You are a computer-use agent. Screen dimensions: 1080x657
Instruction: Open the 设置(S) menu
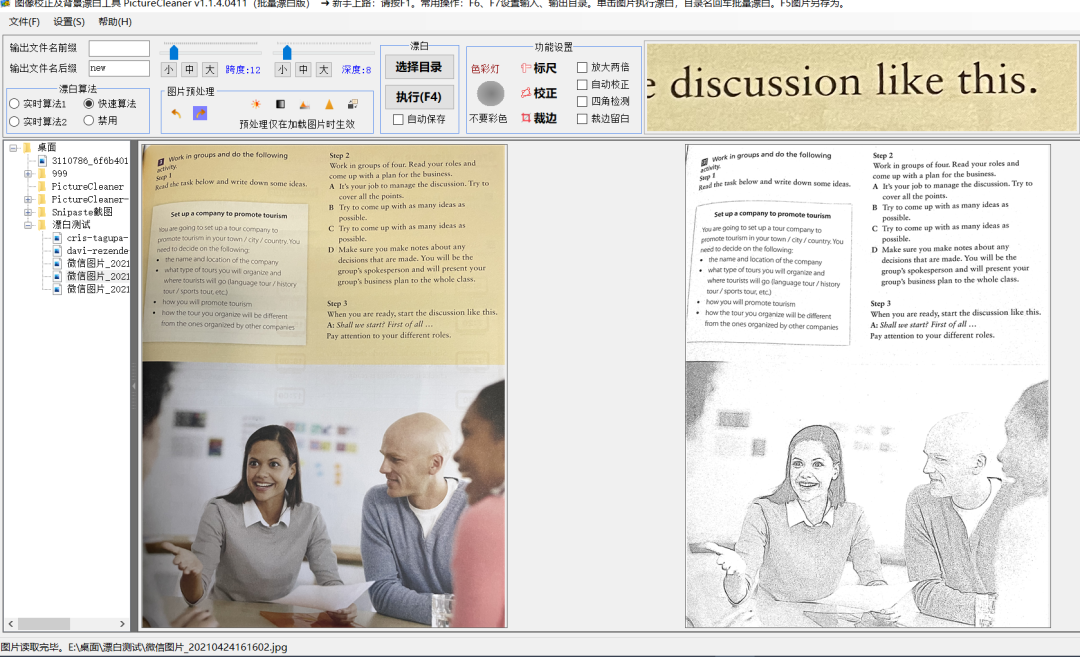69,21
